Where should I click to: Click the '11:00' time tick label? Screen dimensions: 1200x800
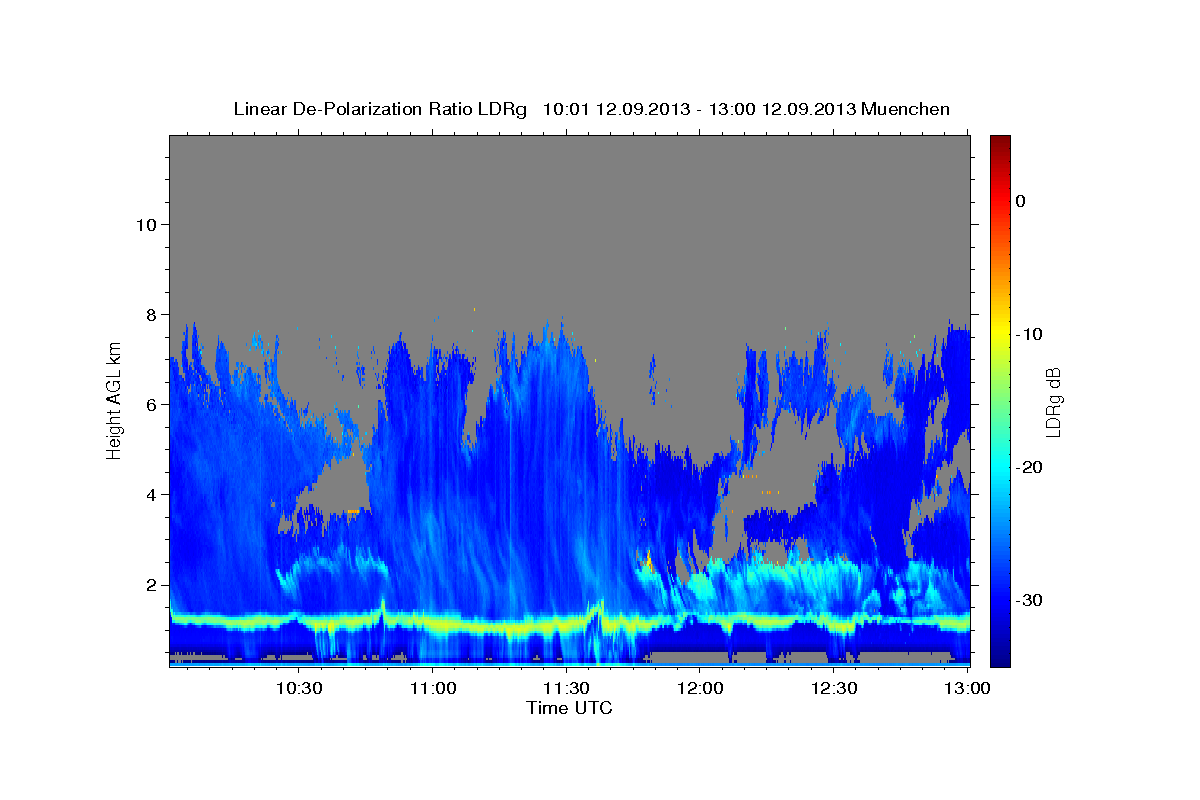433,688
